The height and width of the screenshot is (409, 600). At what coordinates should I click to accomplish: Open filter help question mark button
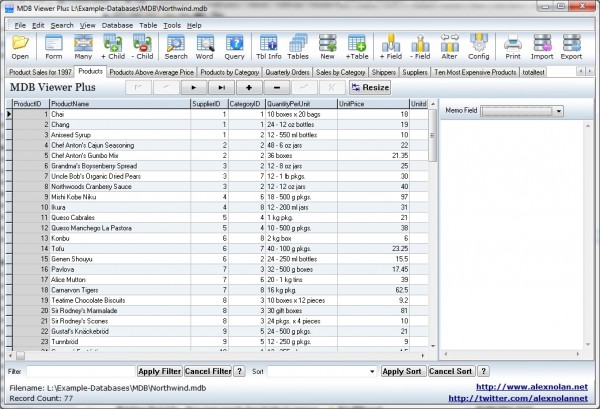click(239, 371)
